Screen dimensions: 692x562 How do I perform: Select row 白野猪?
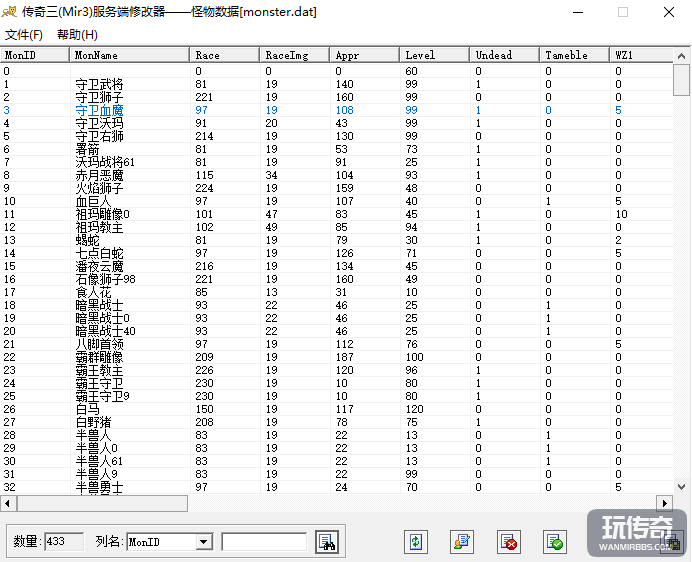click(x=336, y=422)
